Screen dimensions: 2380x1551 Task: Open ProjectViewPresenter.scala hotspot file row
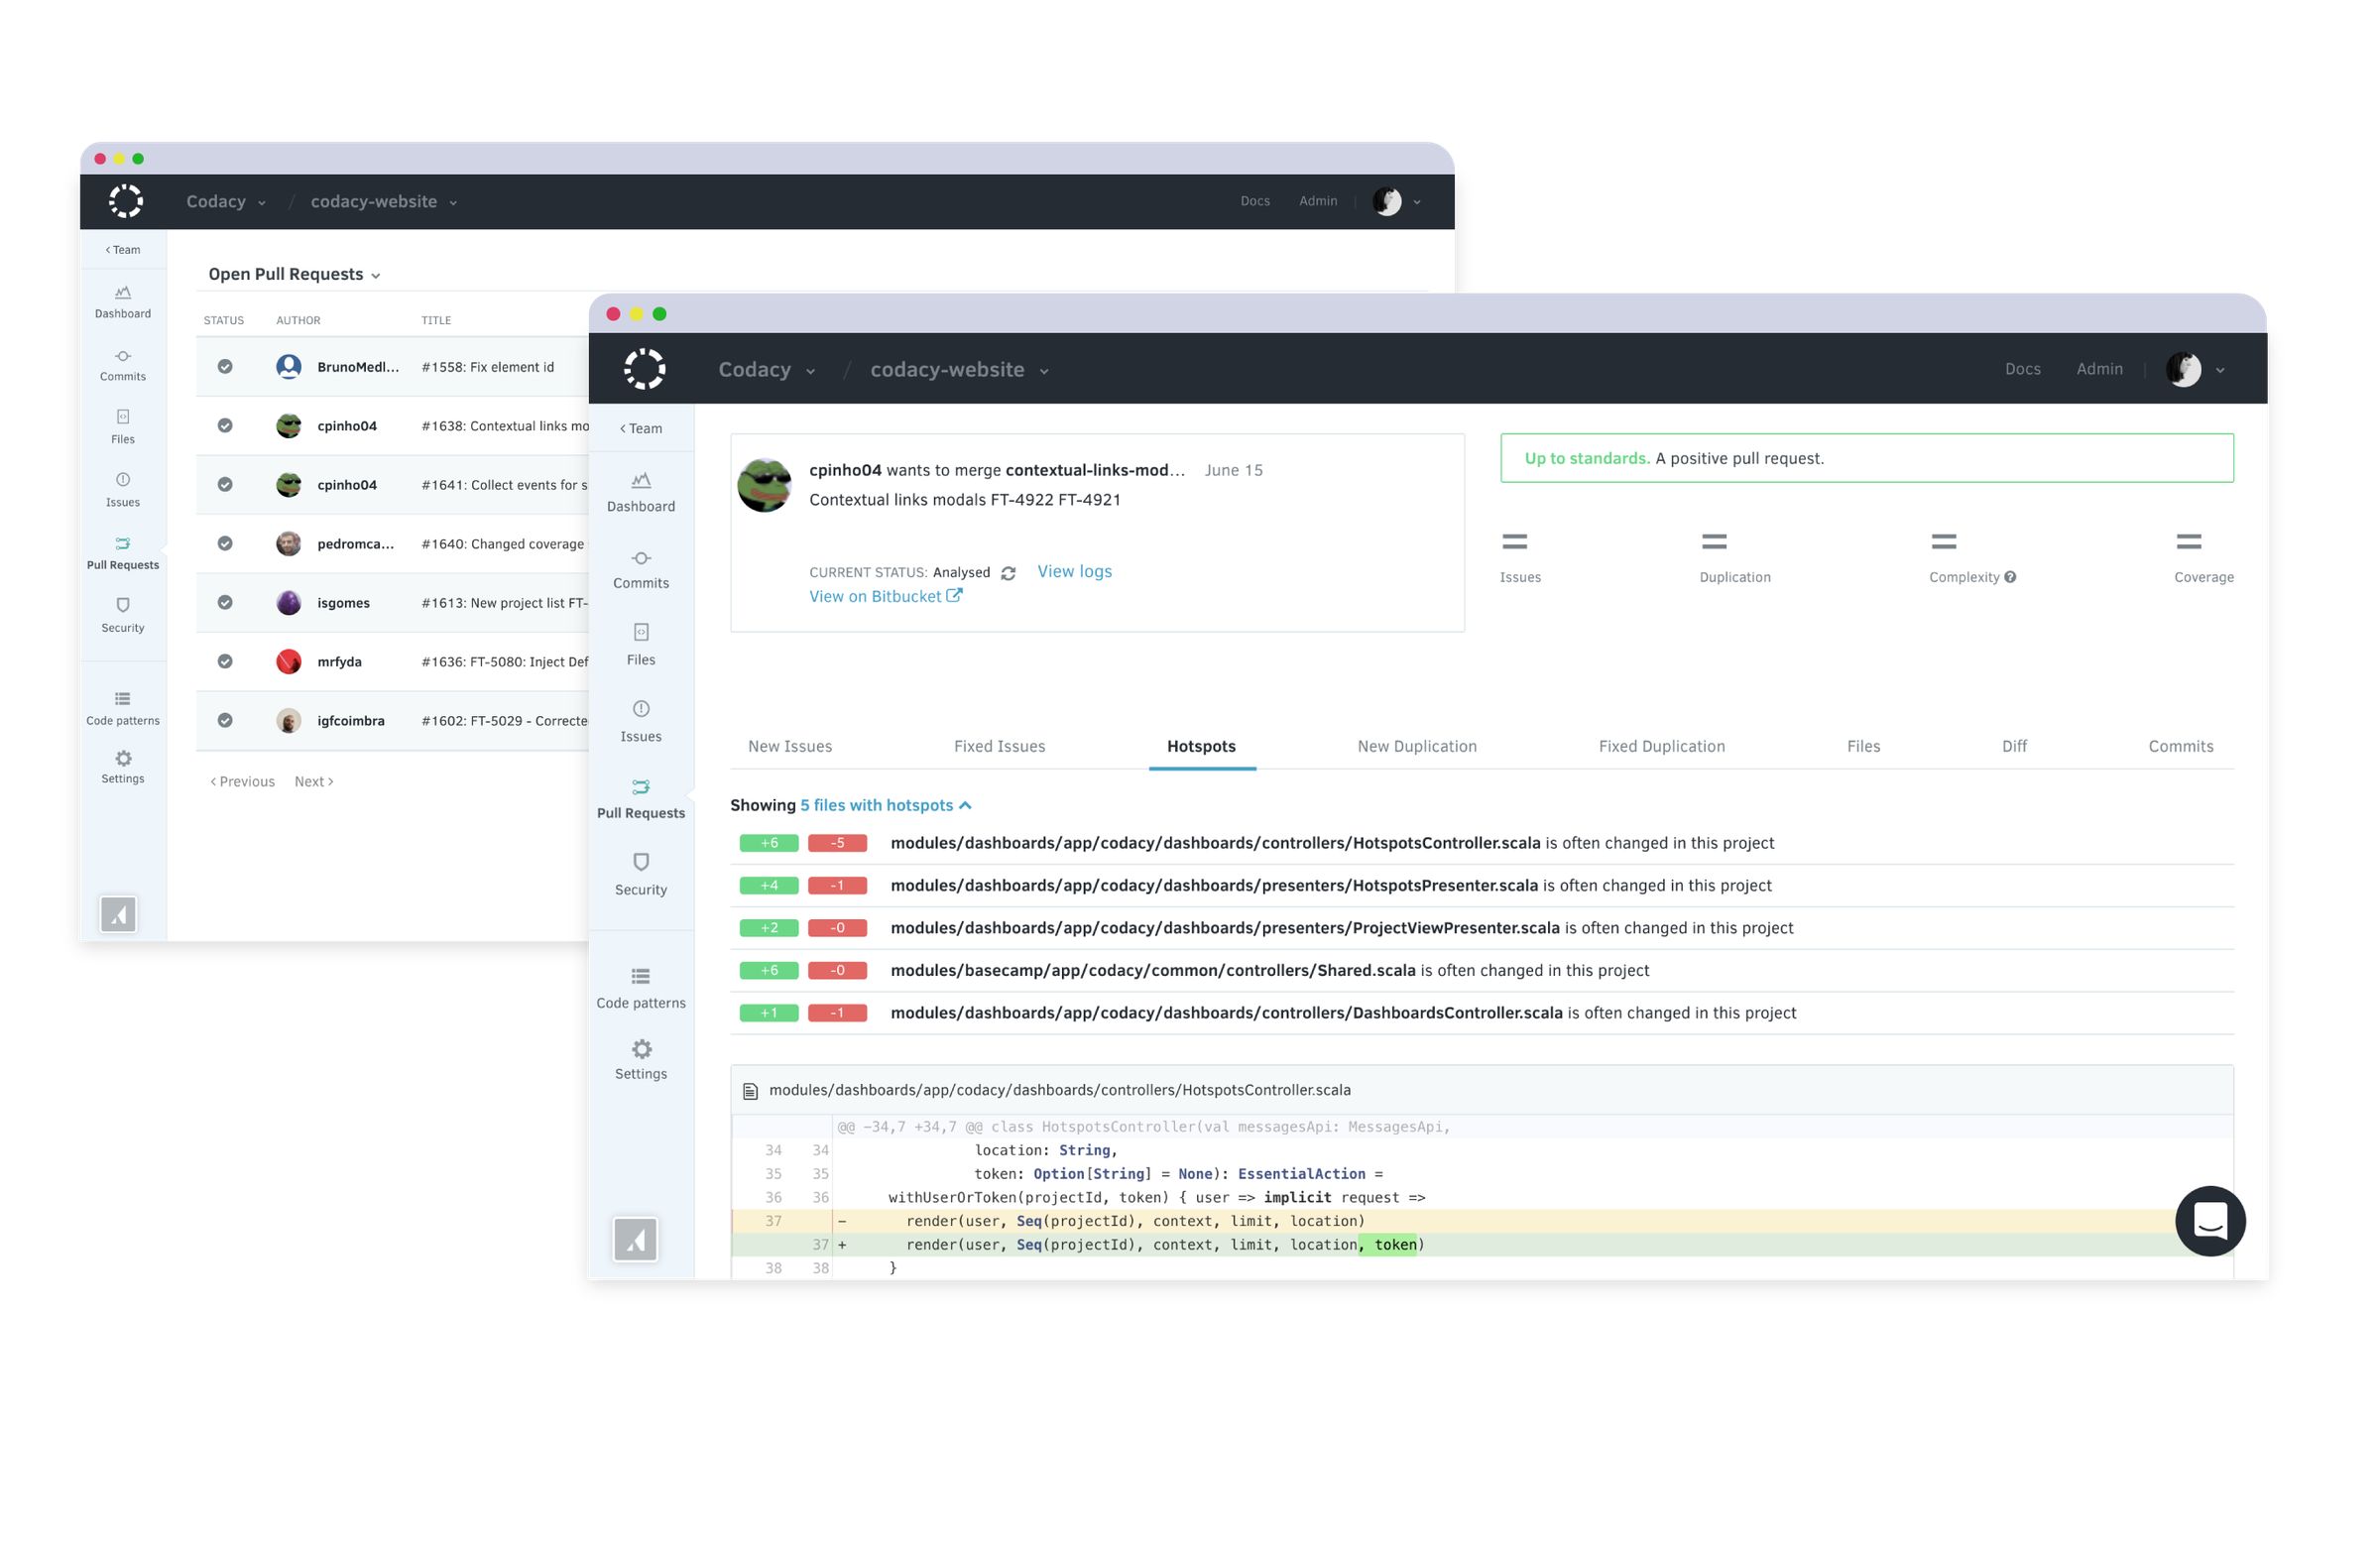tap(1482, 928)
